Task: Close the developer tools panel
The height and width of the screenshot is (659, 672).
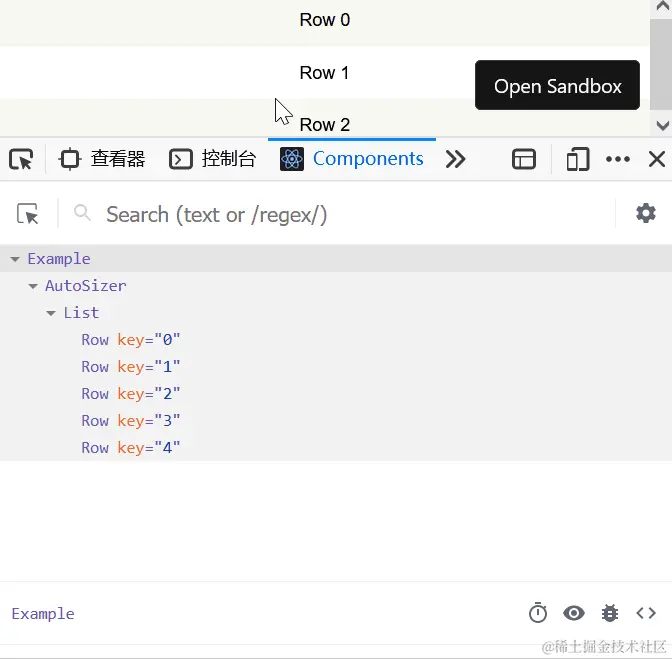Action: tap(657, 159)
